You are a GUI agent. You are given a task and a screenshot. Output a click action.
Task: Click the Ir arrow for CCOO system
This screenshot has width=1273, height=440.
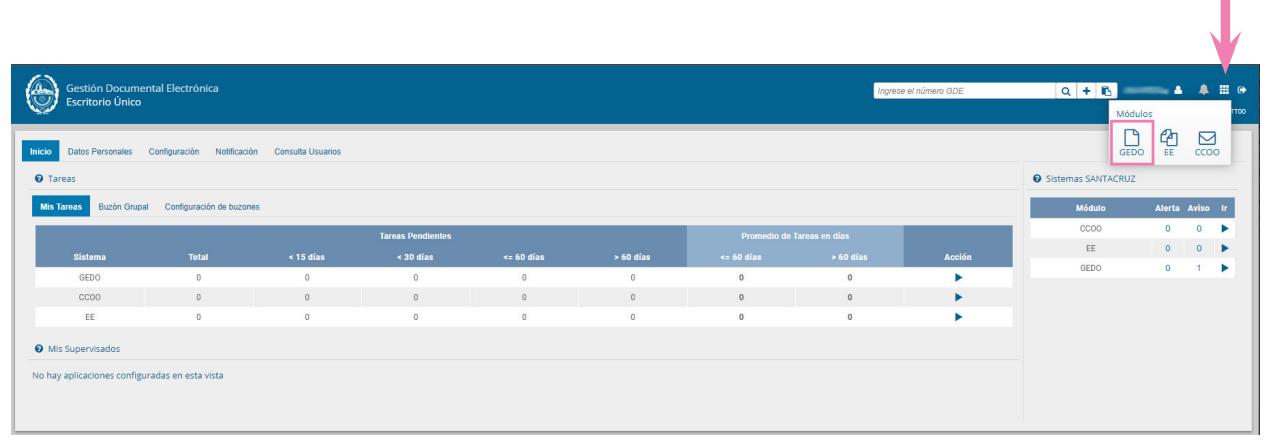pyautogui.click(x=1224, y=229)
